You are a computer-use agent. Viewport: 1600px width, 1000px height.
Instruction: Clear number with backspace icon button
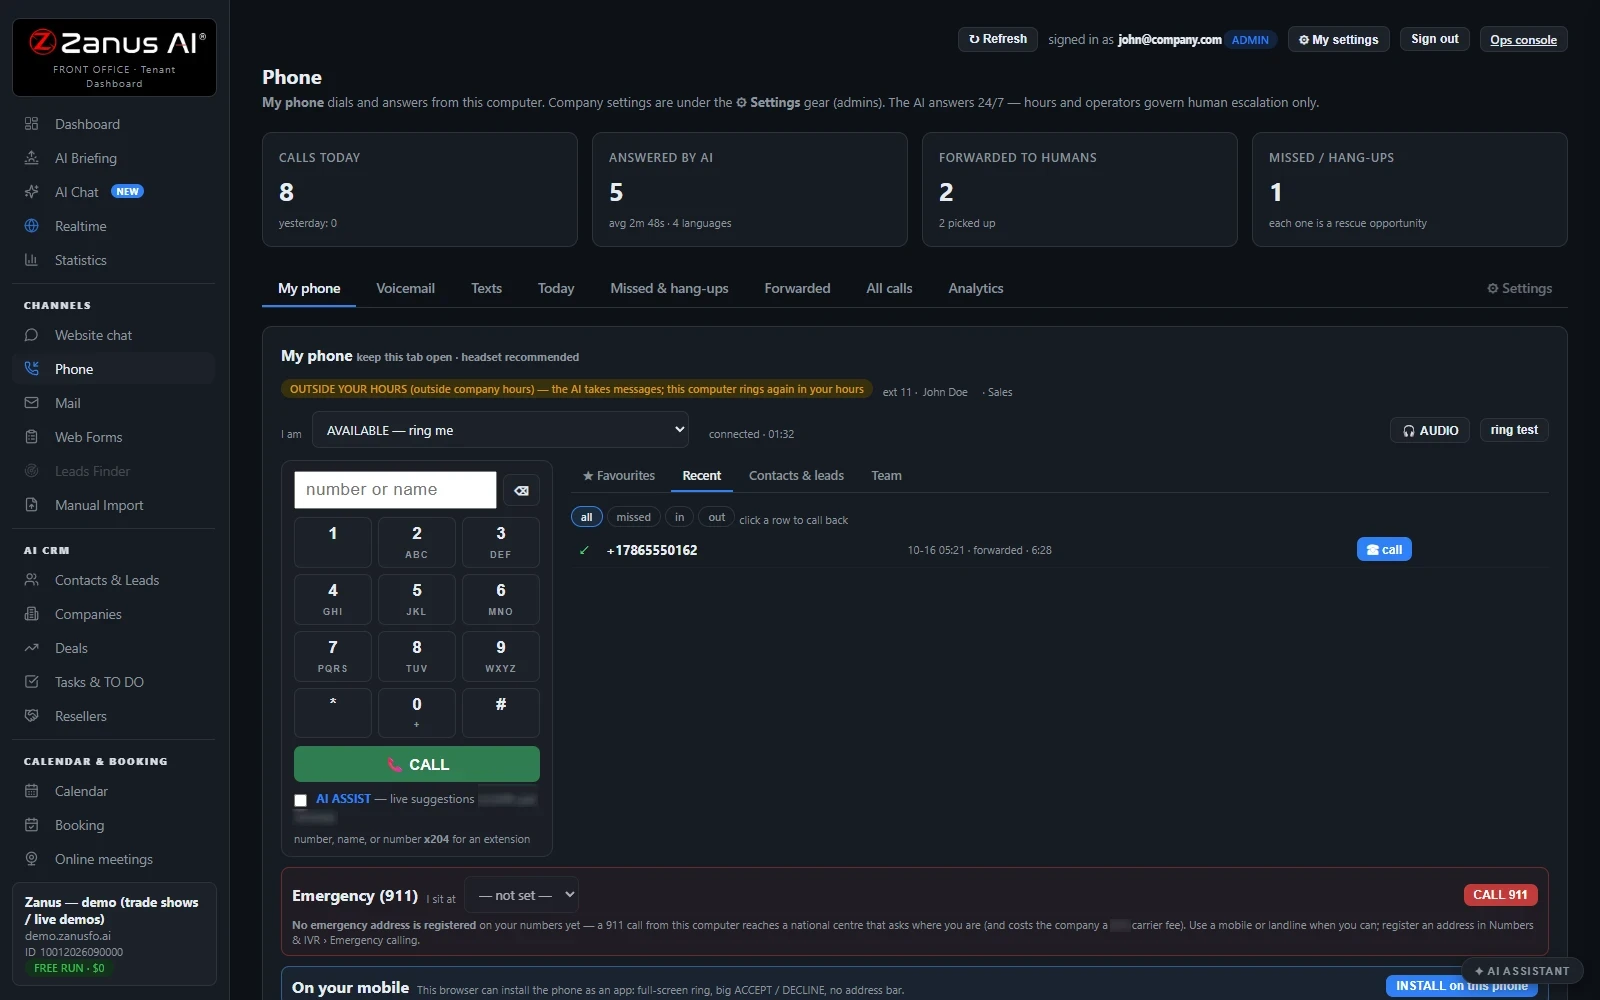pos(521,490)
